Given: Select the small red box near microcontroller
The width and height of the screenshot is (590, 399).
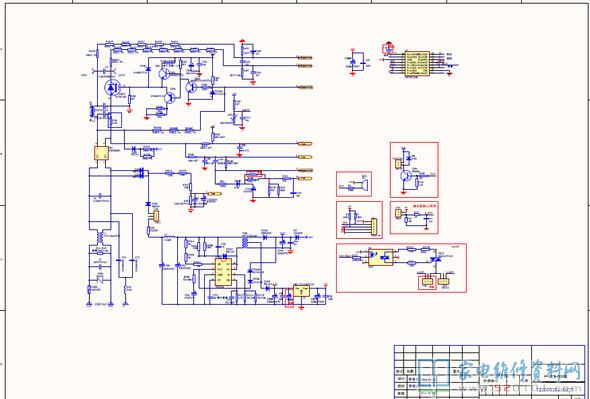Looking at the screenshot, I should [x=388, y=48].
